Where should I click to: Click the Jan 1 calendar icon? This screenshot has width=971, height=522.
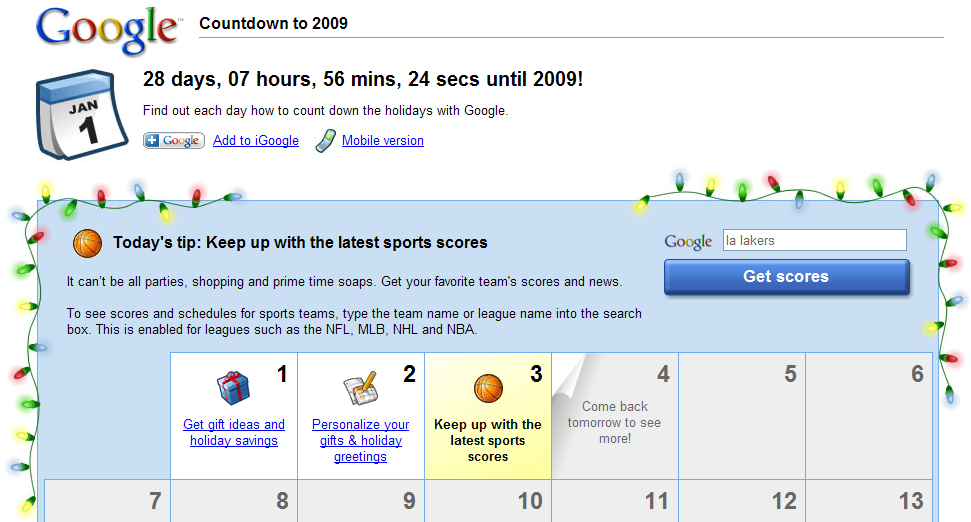[81, 115]
